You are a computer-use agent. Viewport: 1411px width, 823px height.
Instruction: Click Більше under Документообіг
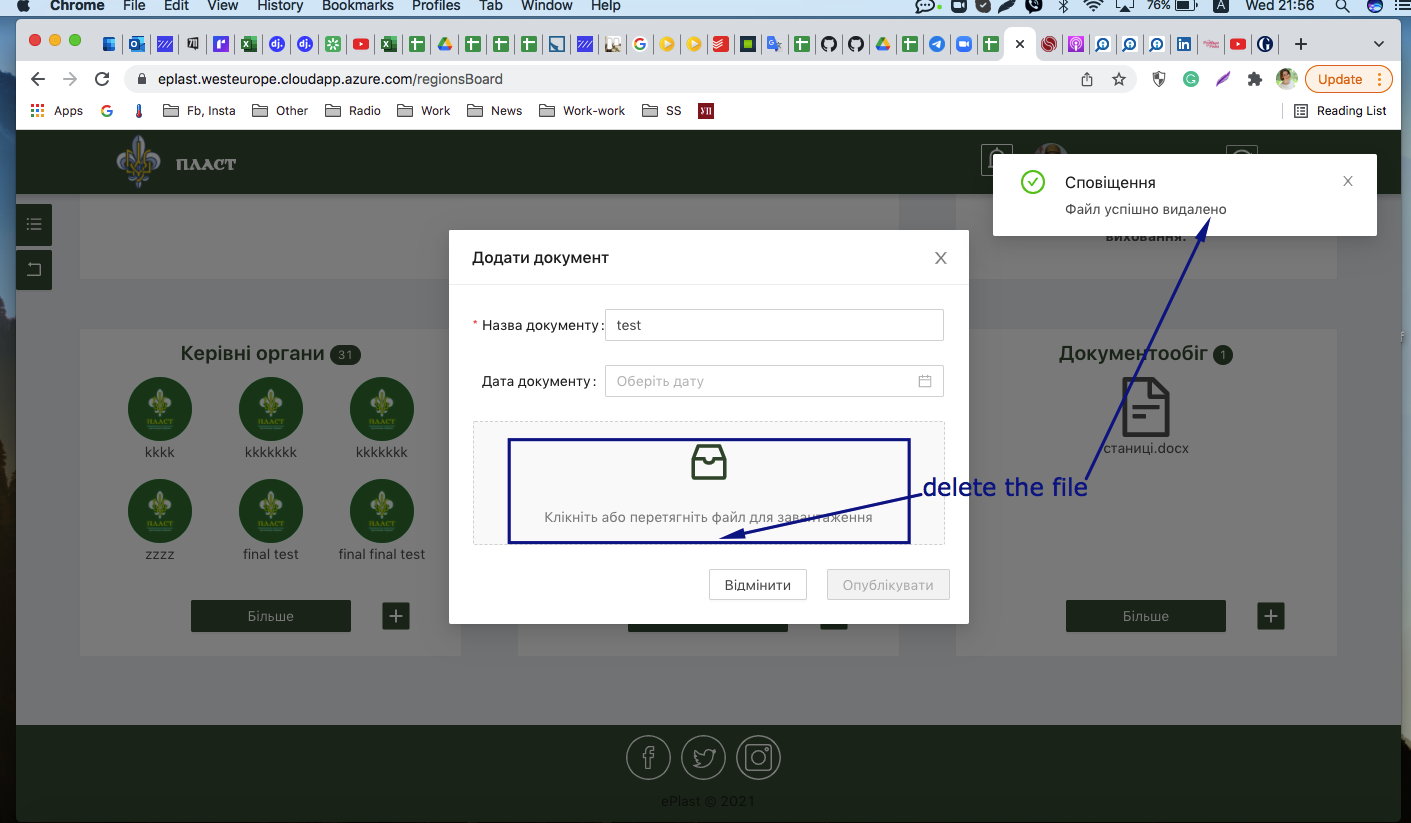(x=1146, y=616)
